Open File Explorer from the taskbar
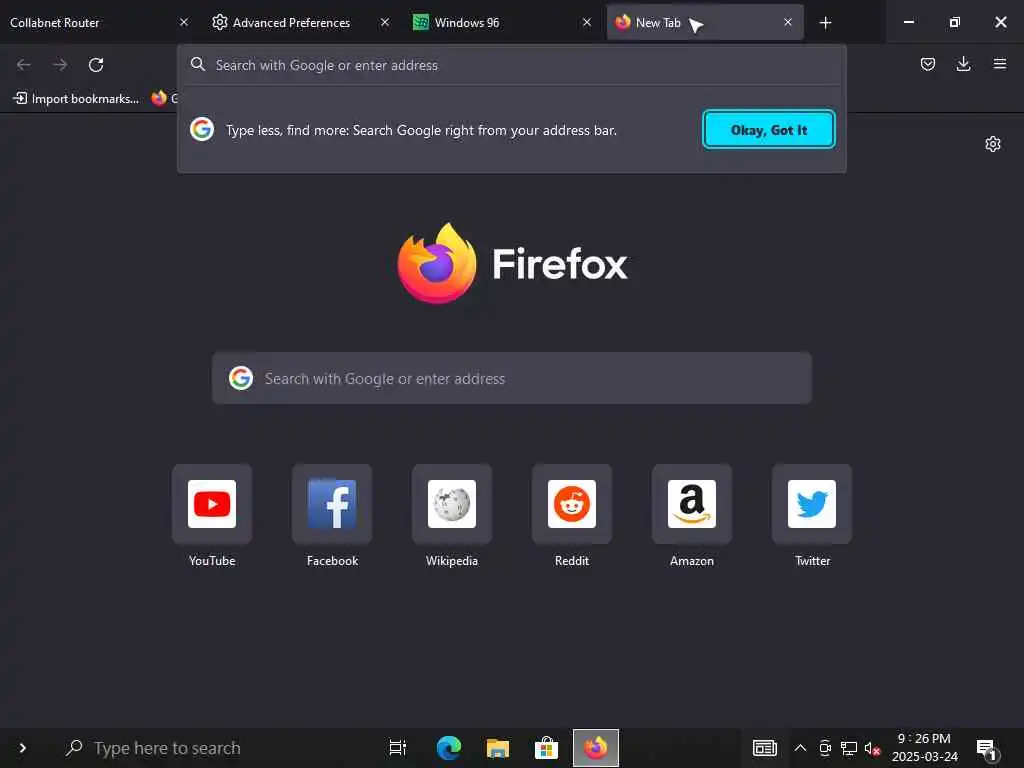 [x=498, y=748]
